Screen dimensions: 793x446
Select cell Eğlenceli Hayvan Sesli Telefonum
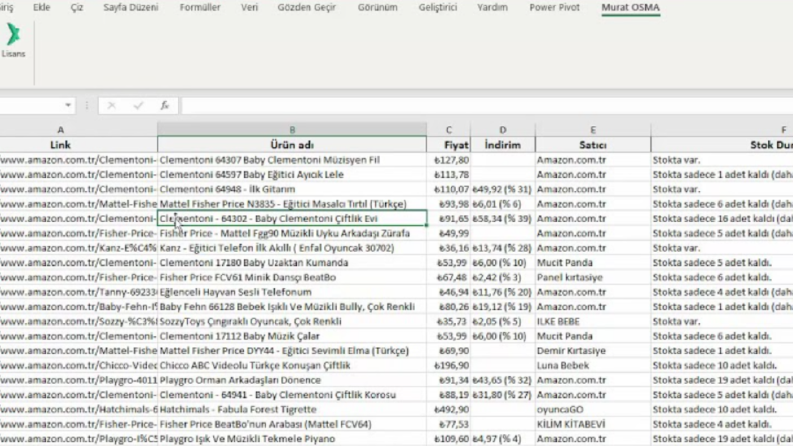[x=292, y=292]
